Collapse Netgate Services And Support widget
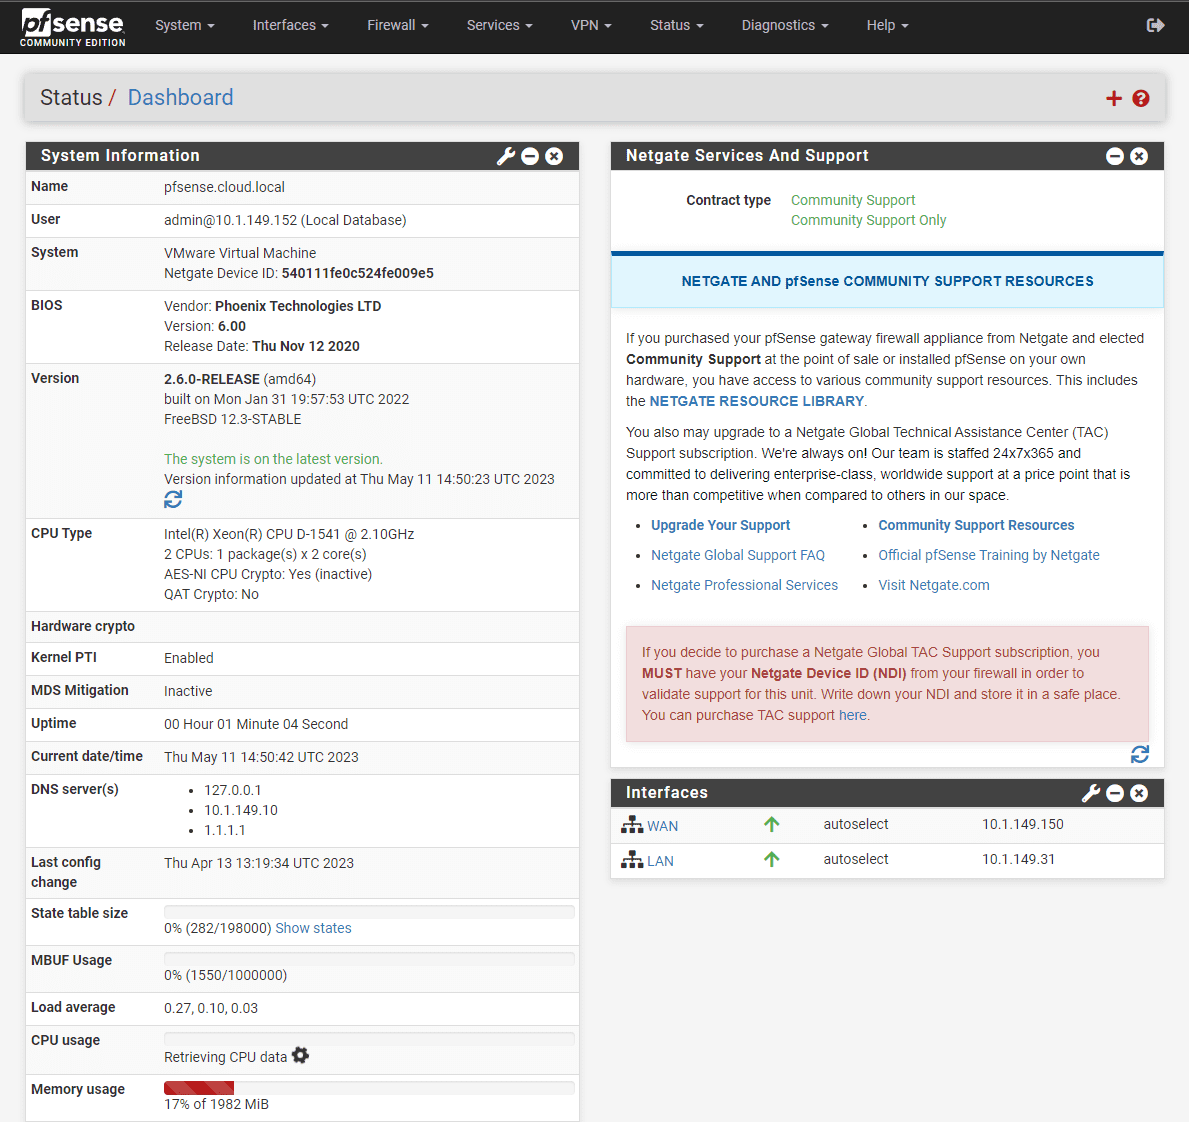This screenshot has width=1189, height=1122. coord(1115,156)
